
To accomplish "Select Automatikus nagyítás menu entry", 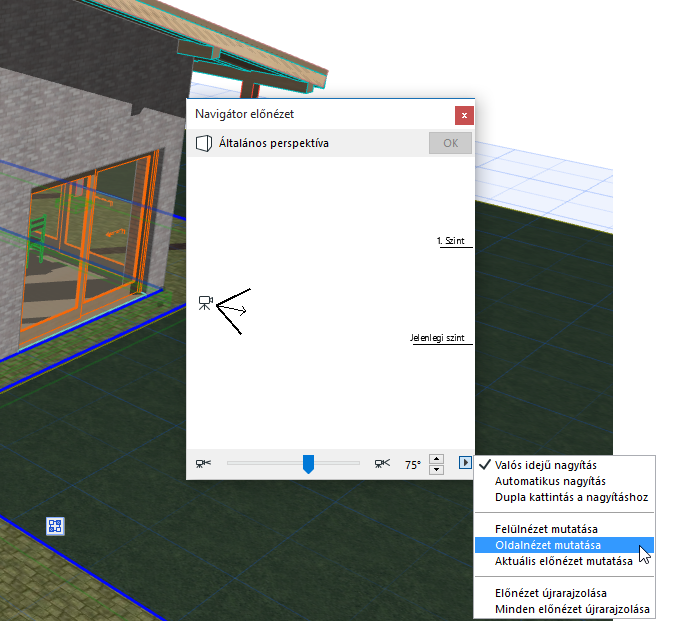I will tap(564, 481).
